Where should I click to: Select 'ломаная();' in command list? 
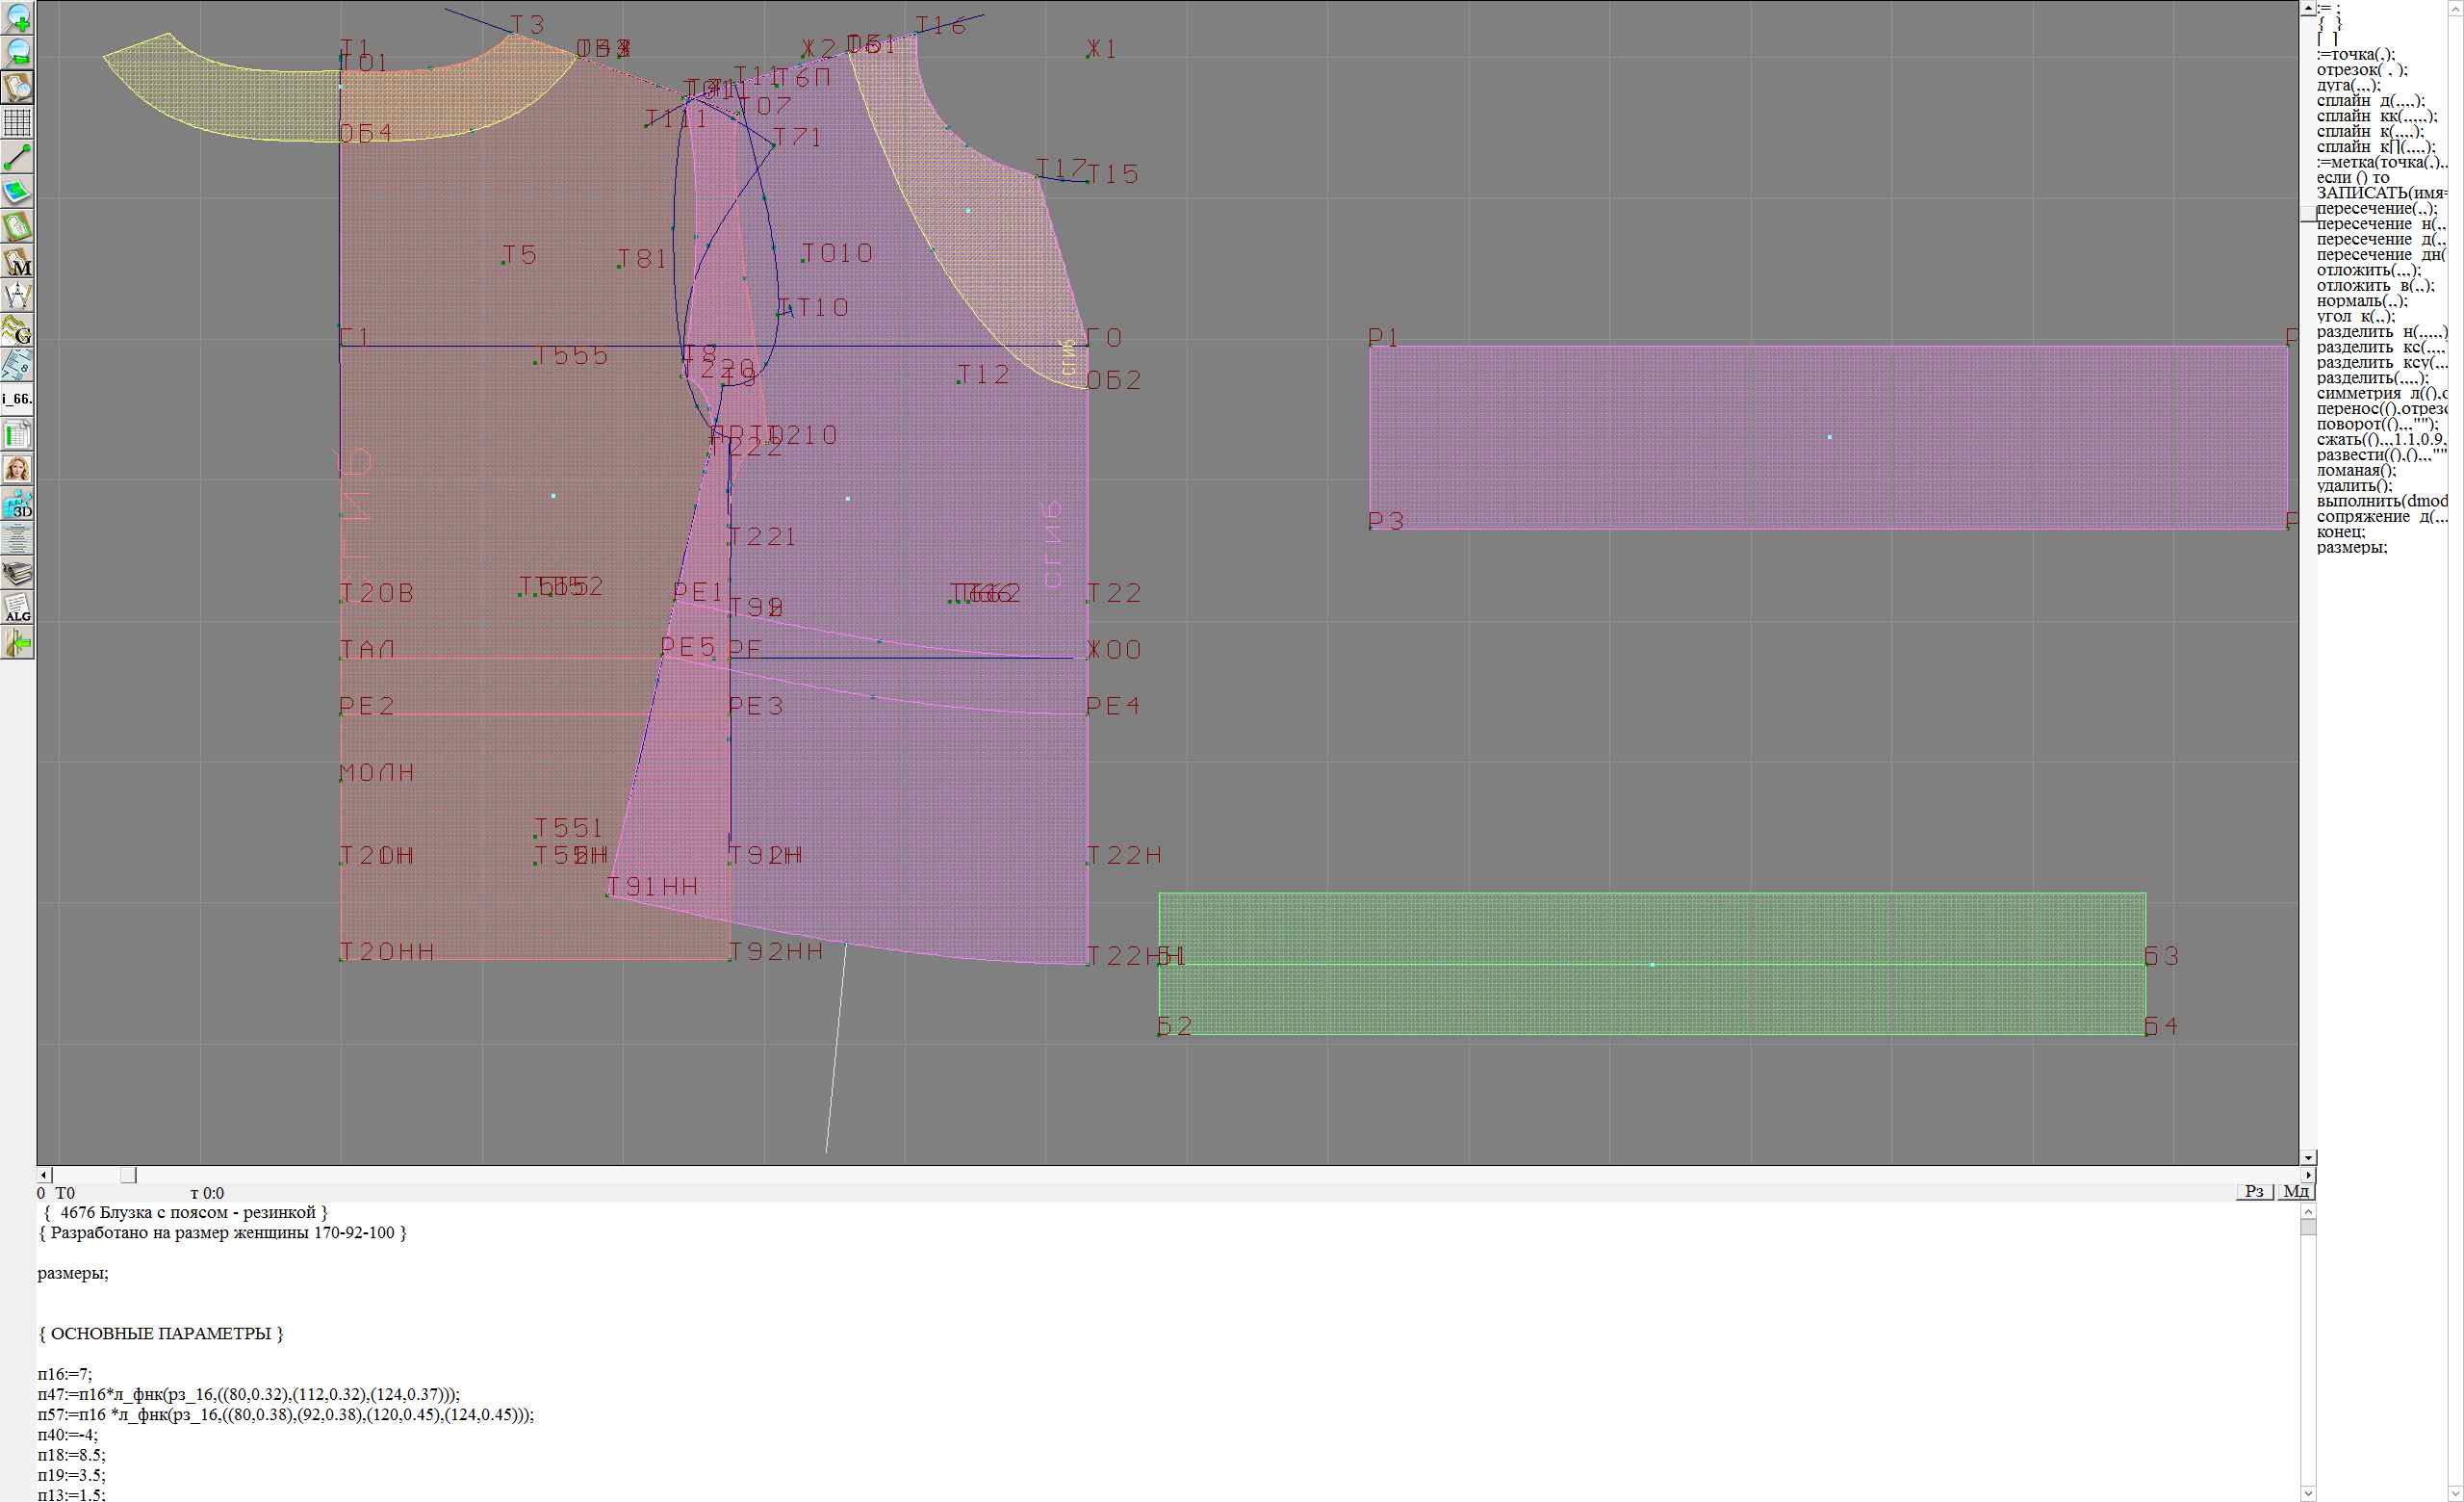[x=2356, y=470]
